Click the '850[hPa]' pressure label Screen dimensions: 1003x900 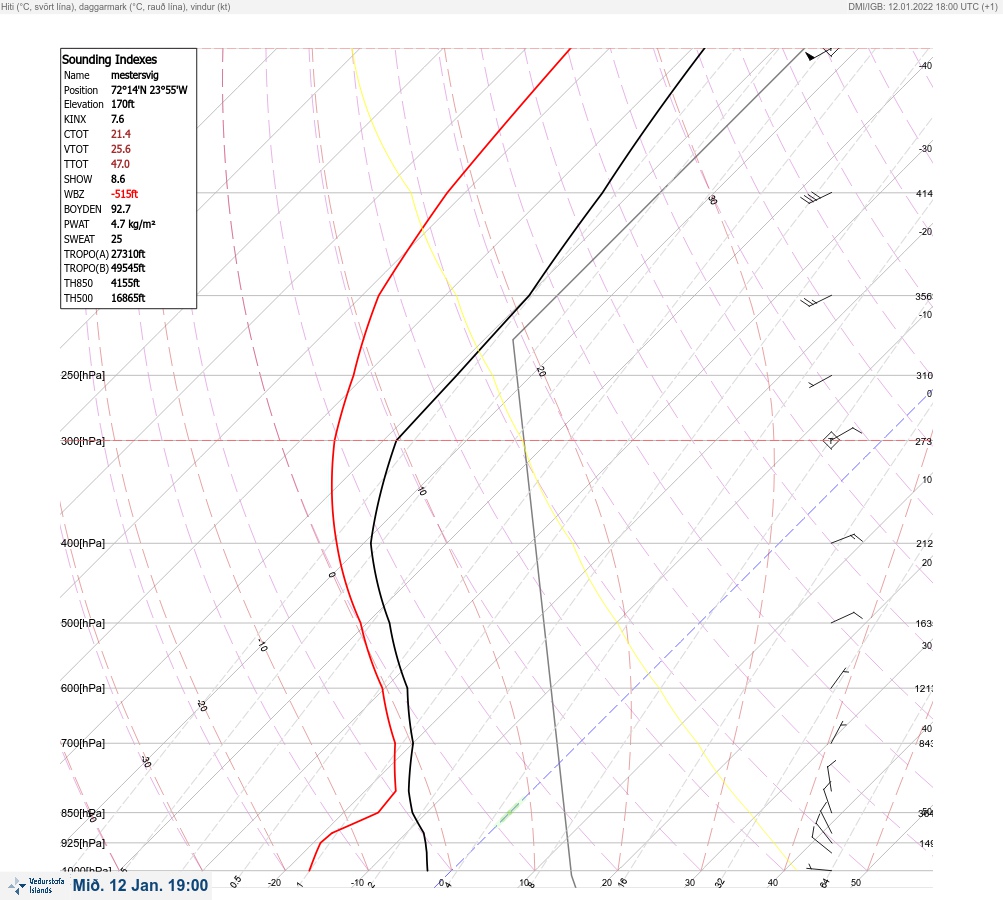(x=83, y=813)
